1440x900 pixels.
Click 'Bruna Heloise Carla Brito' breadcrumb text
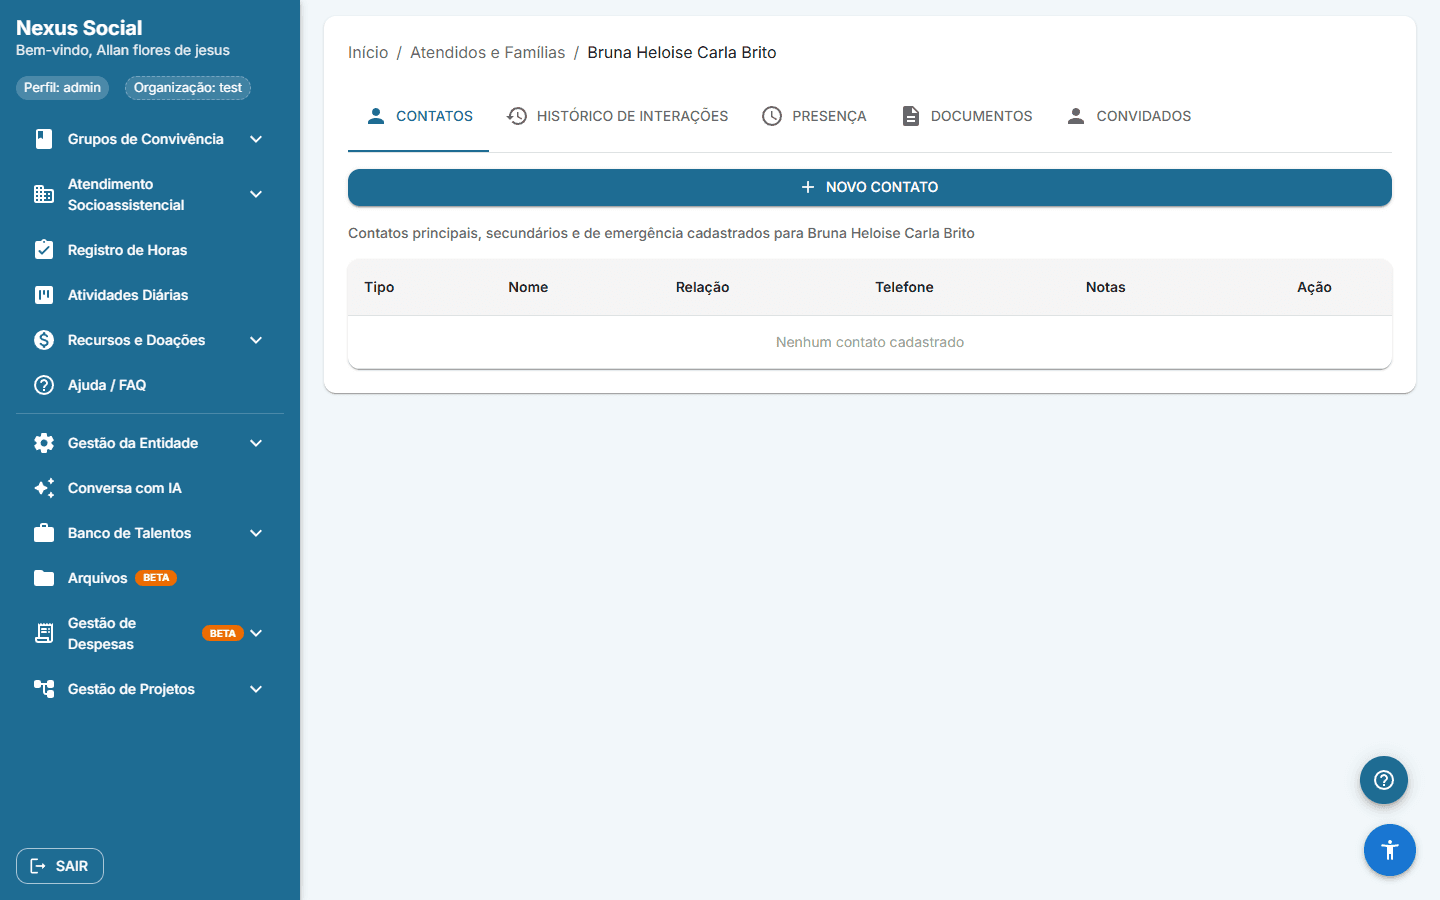(x=682, y=52)
